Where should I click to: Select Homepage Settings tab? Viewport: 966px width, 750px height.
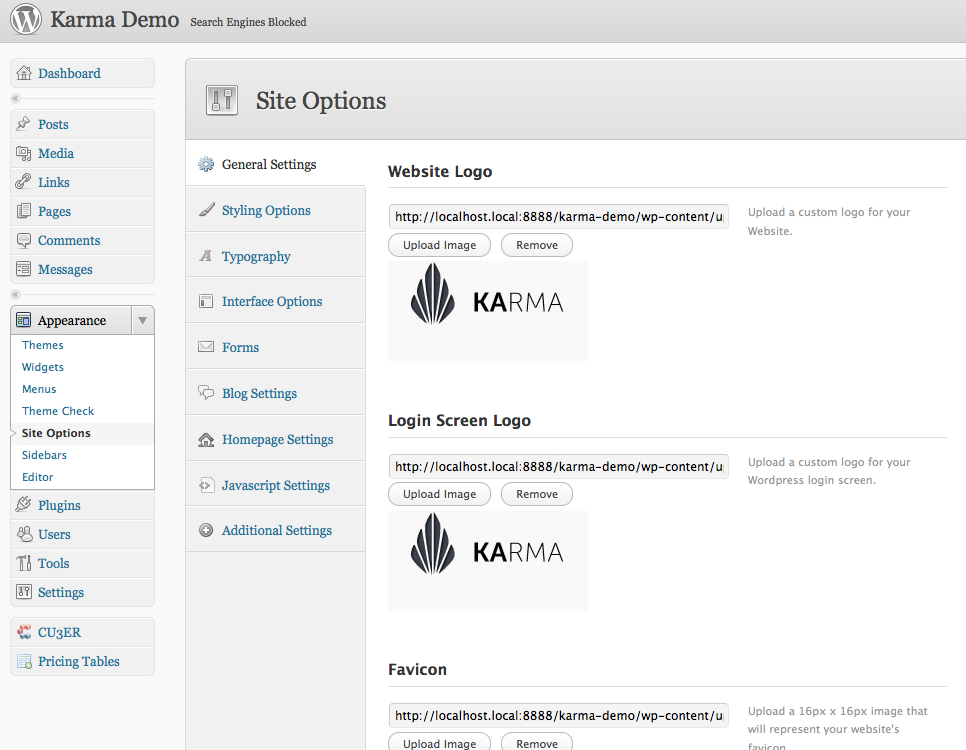click(277, 439)
